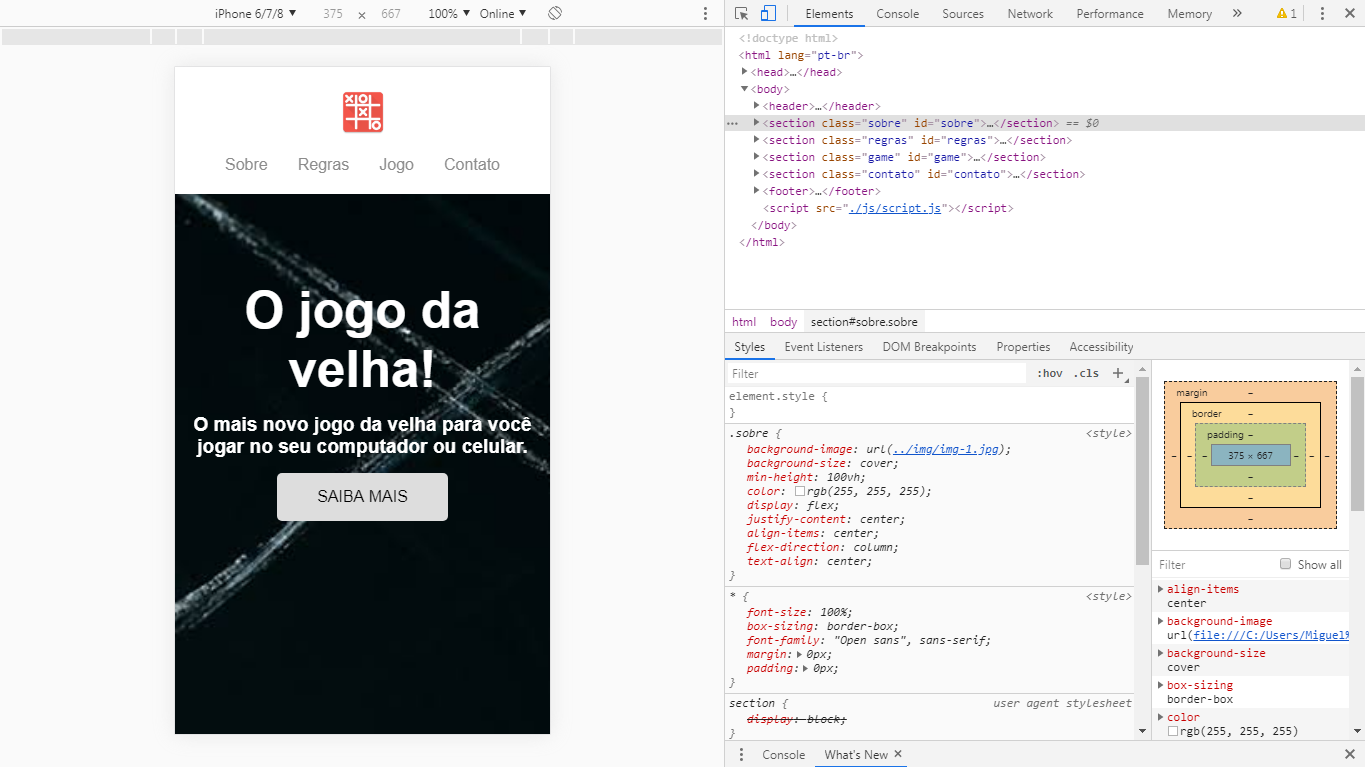Open the Network tab
This screenshot has width=1365, height=767.
(1030, 13)
